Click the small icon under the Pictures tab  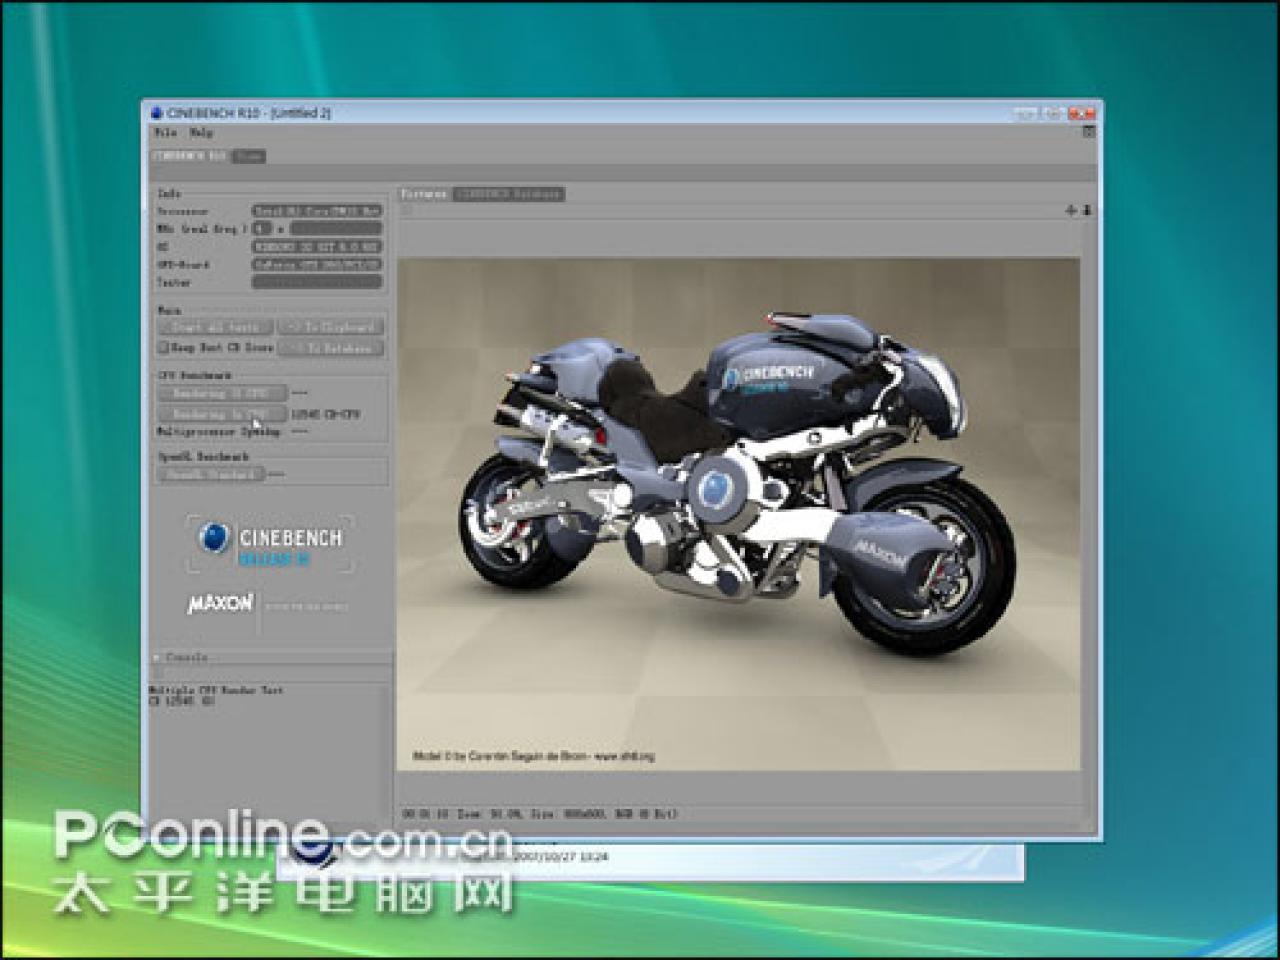[407, 210]
